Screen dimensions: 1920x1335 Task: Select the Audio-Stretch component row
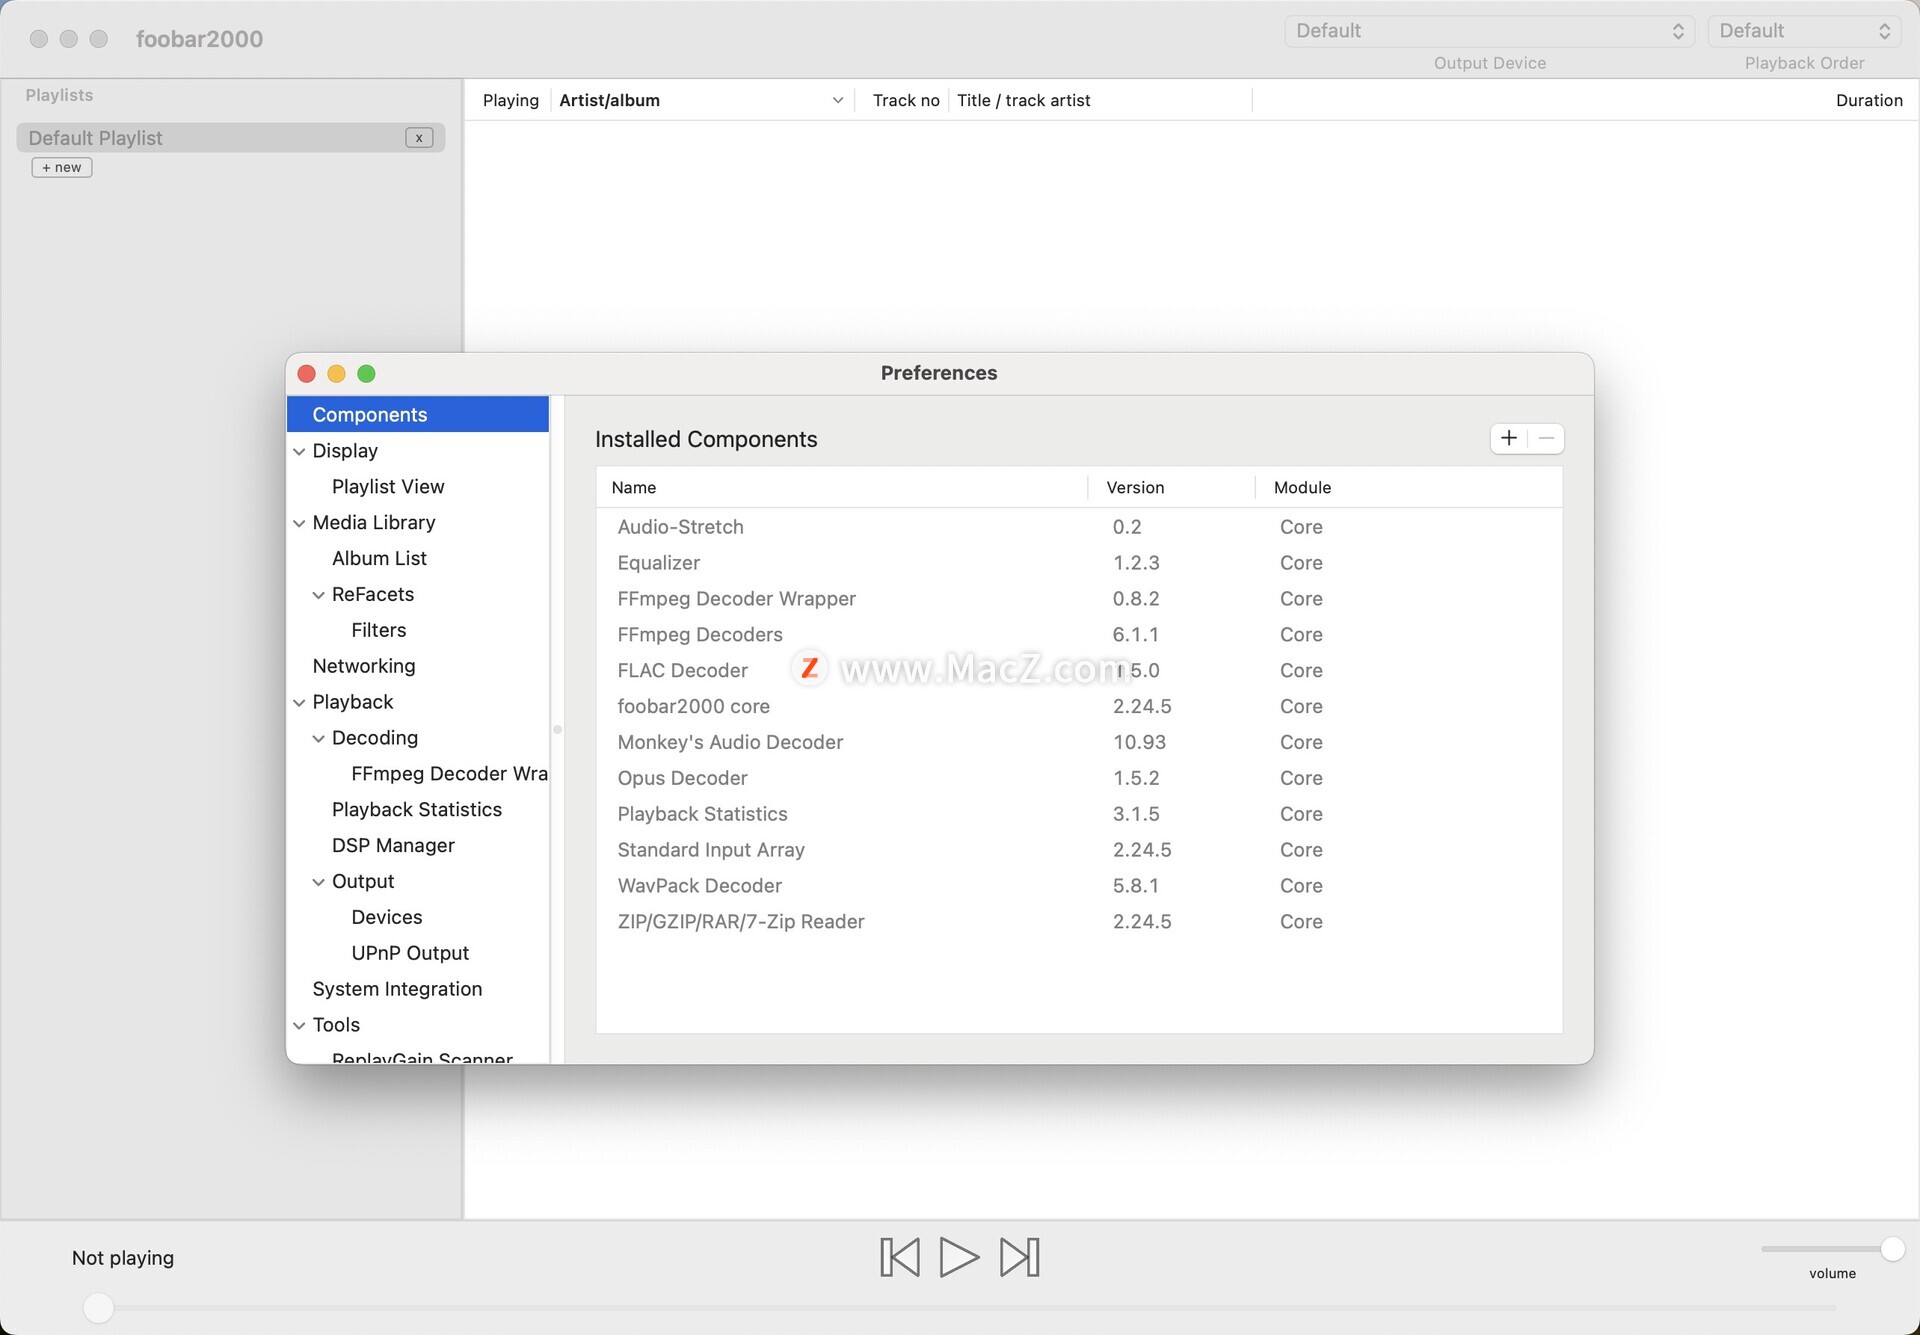click(x=1079, y=527)
